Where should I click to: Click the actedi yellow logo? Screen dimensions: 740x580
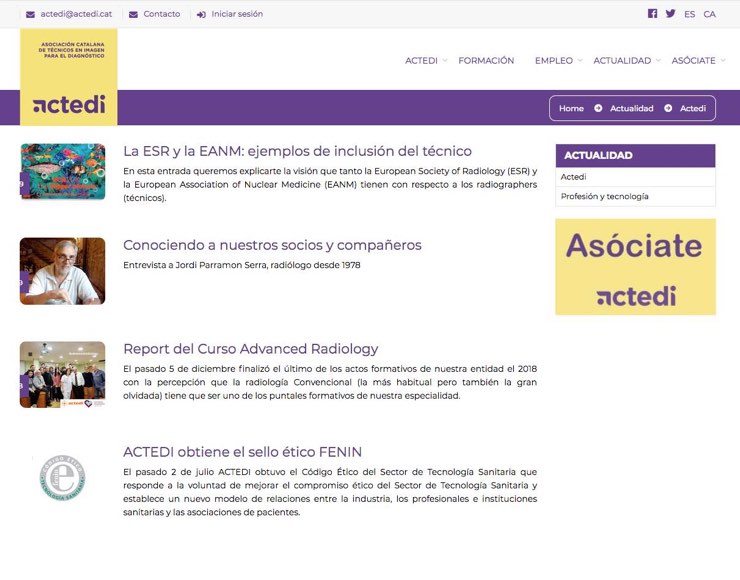tap(69, 77)
